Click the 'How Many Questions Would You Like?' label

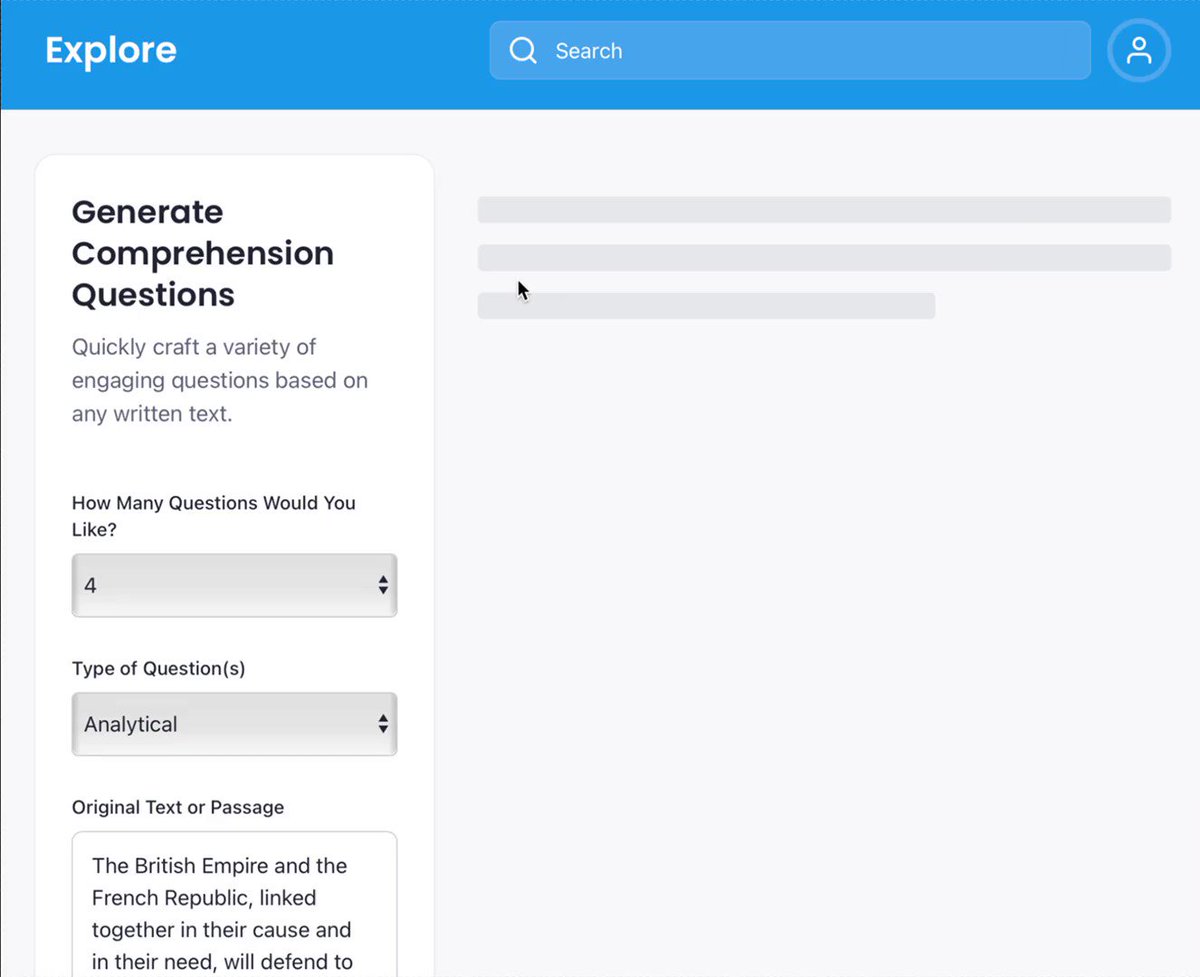click(214, 516)
